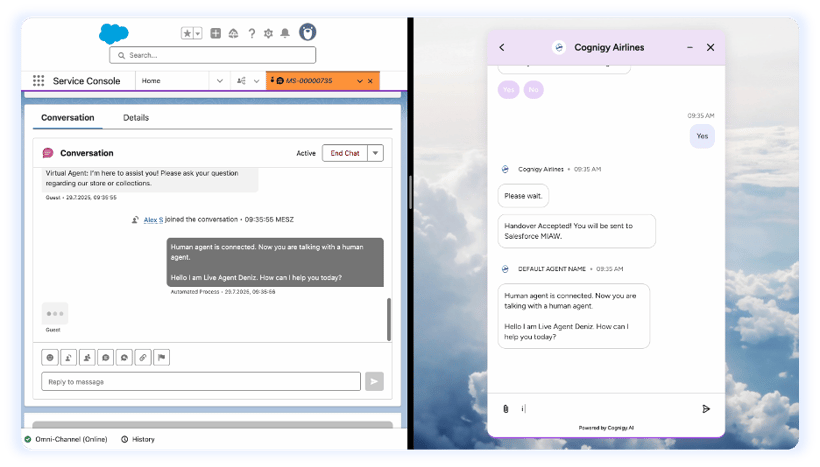Screen dimensions: 820x467
Task: Close the MS-00000735 workspace tab
Action: 370,81
